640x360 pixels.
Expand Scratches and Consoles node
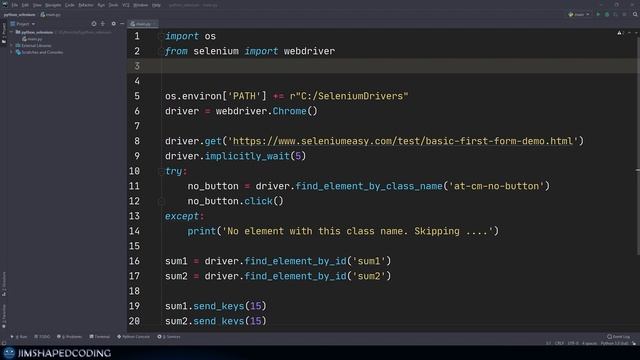click(x=12, y=52)
